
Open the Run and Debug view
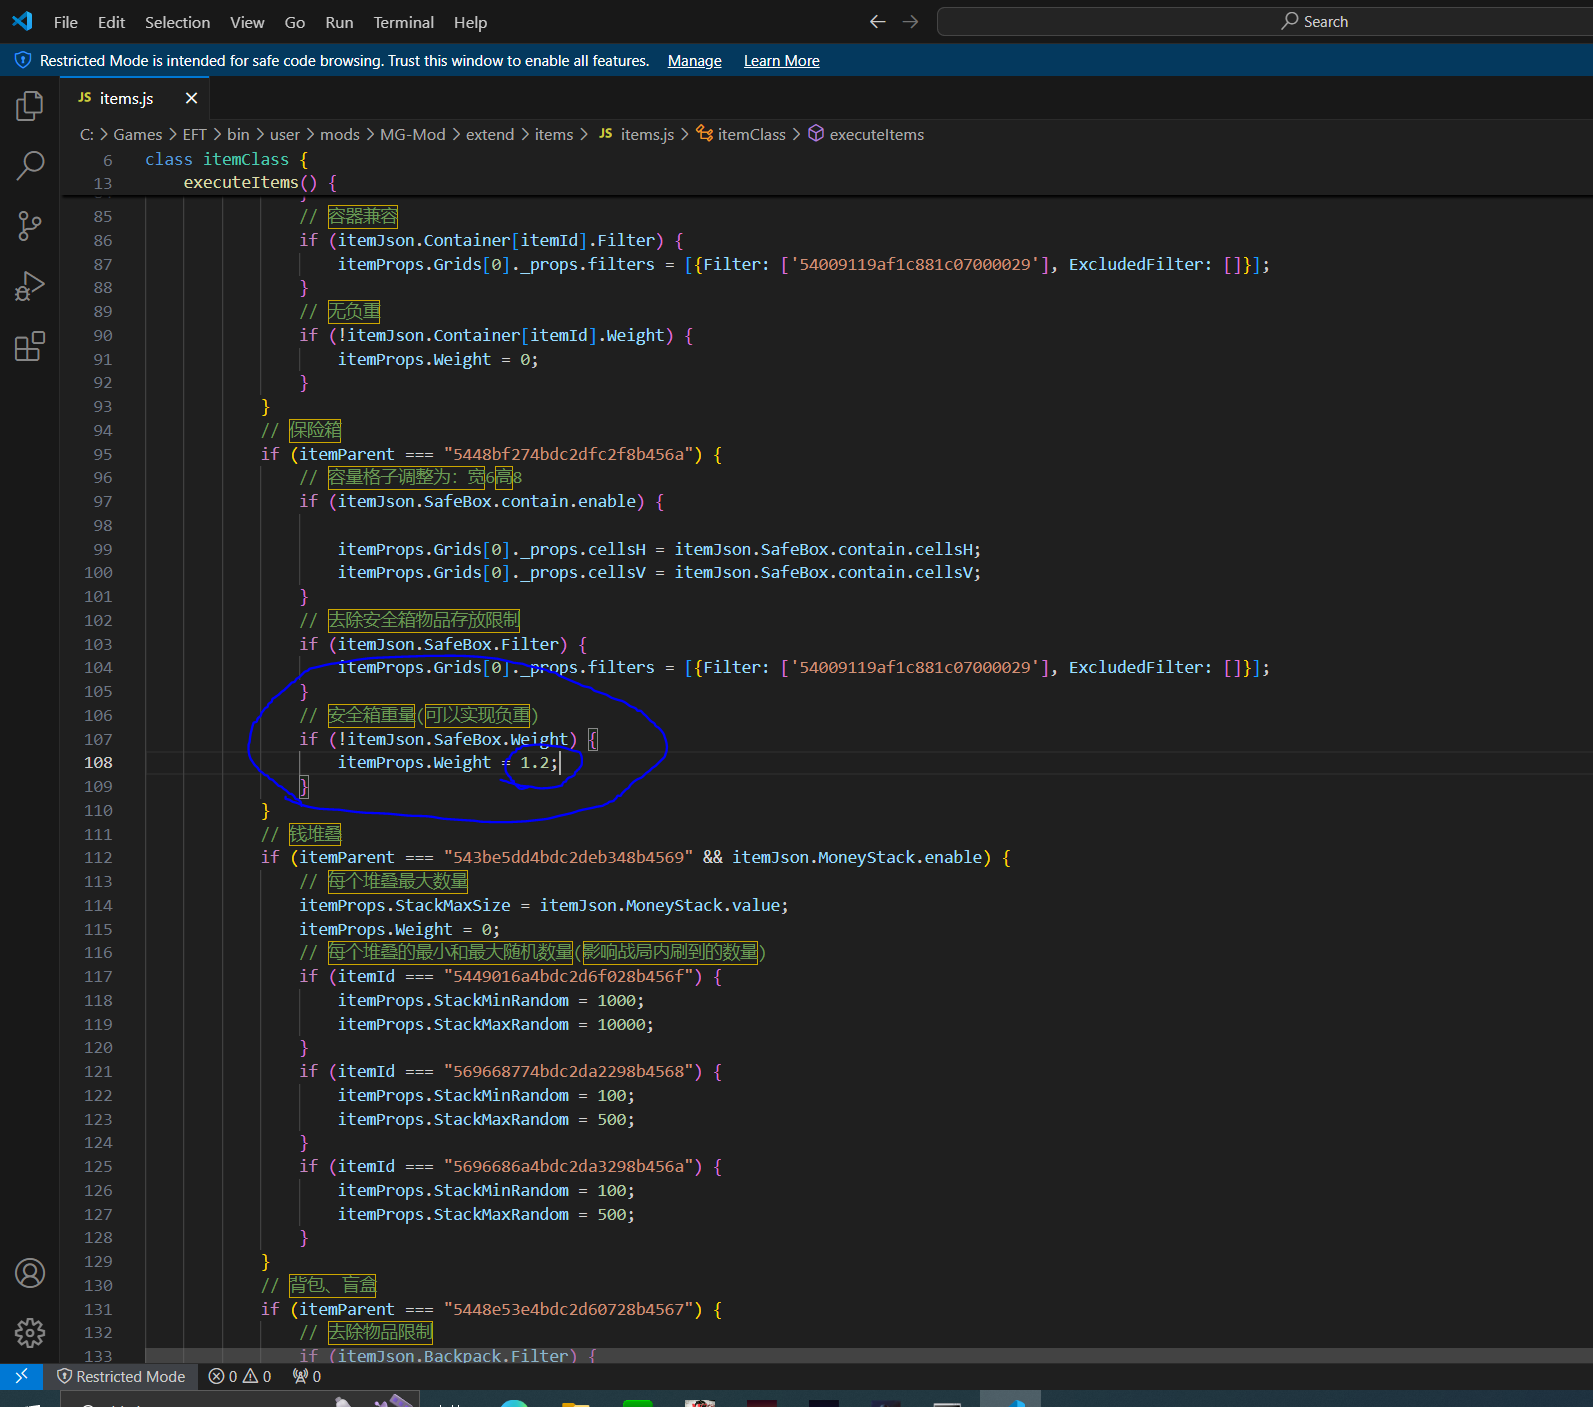(30, 287)
